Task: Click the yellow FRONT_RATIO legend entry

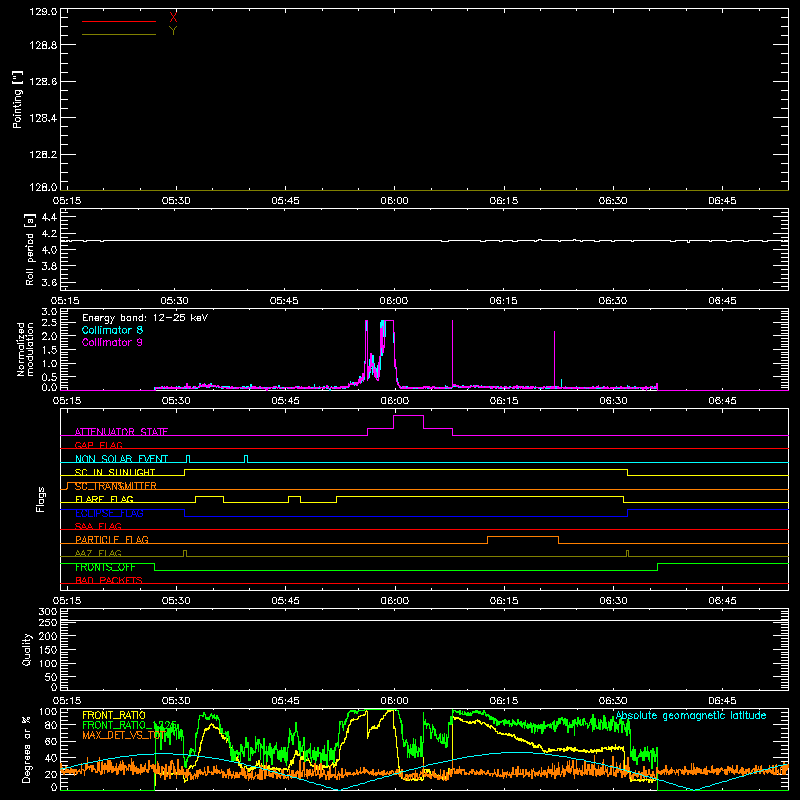Action: tap(114, 715)
